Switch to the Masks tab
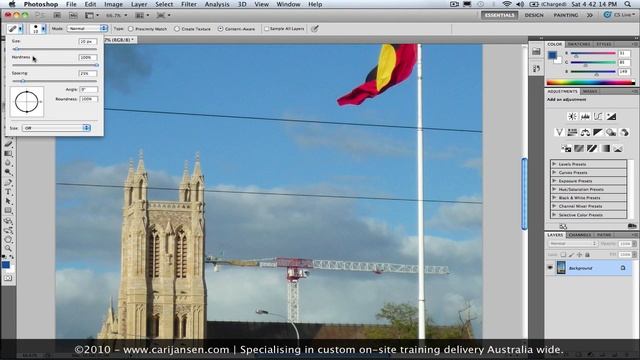The width and height of the screenshot is (640, 360). click(x=590, y=91)
